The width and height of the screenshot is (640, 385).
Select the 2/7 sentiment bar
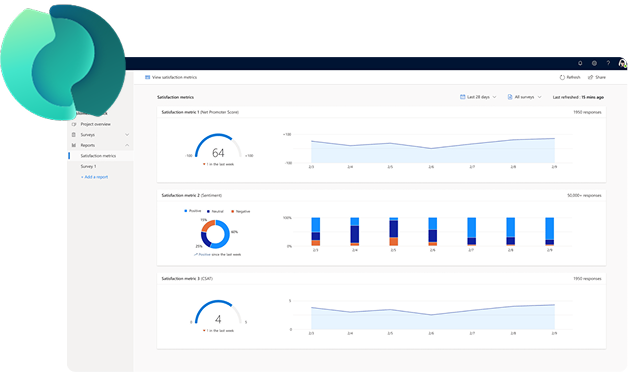click(x=471, y=231)
